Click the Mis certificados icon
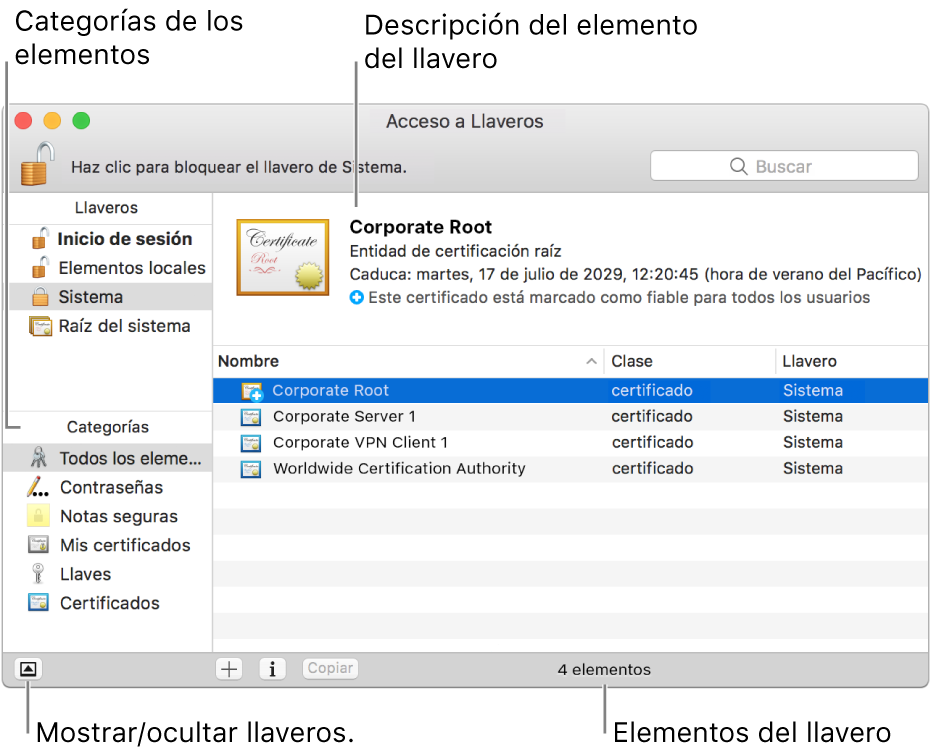931x755 pixels. click(39, 544)
